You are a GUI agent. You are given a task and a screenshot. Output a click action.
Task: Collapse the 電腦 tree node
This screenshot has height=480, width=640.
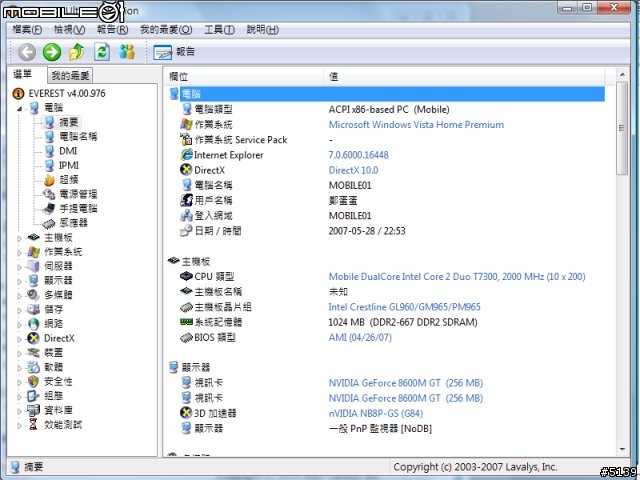click(x=20, y=109)
